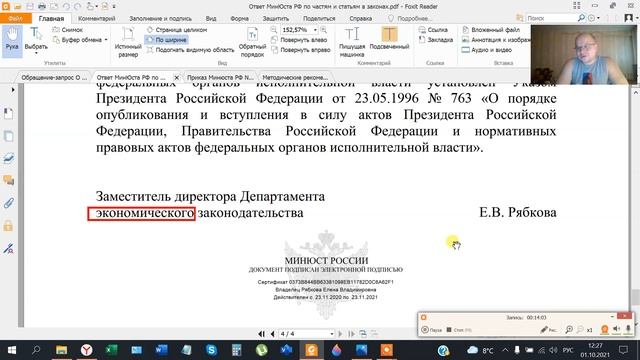Open the bookmarks panel in left sidebar
The height and width of the screenshot is (360, 640).
[x=9, y=113]
